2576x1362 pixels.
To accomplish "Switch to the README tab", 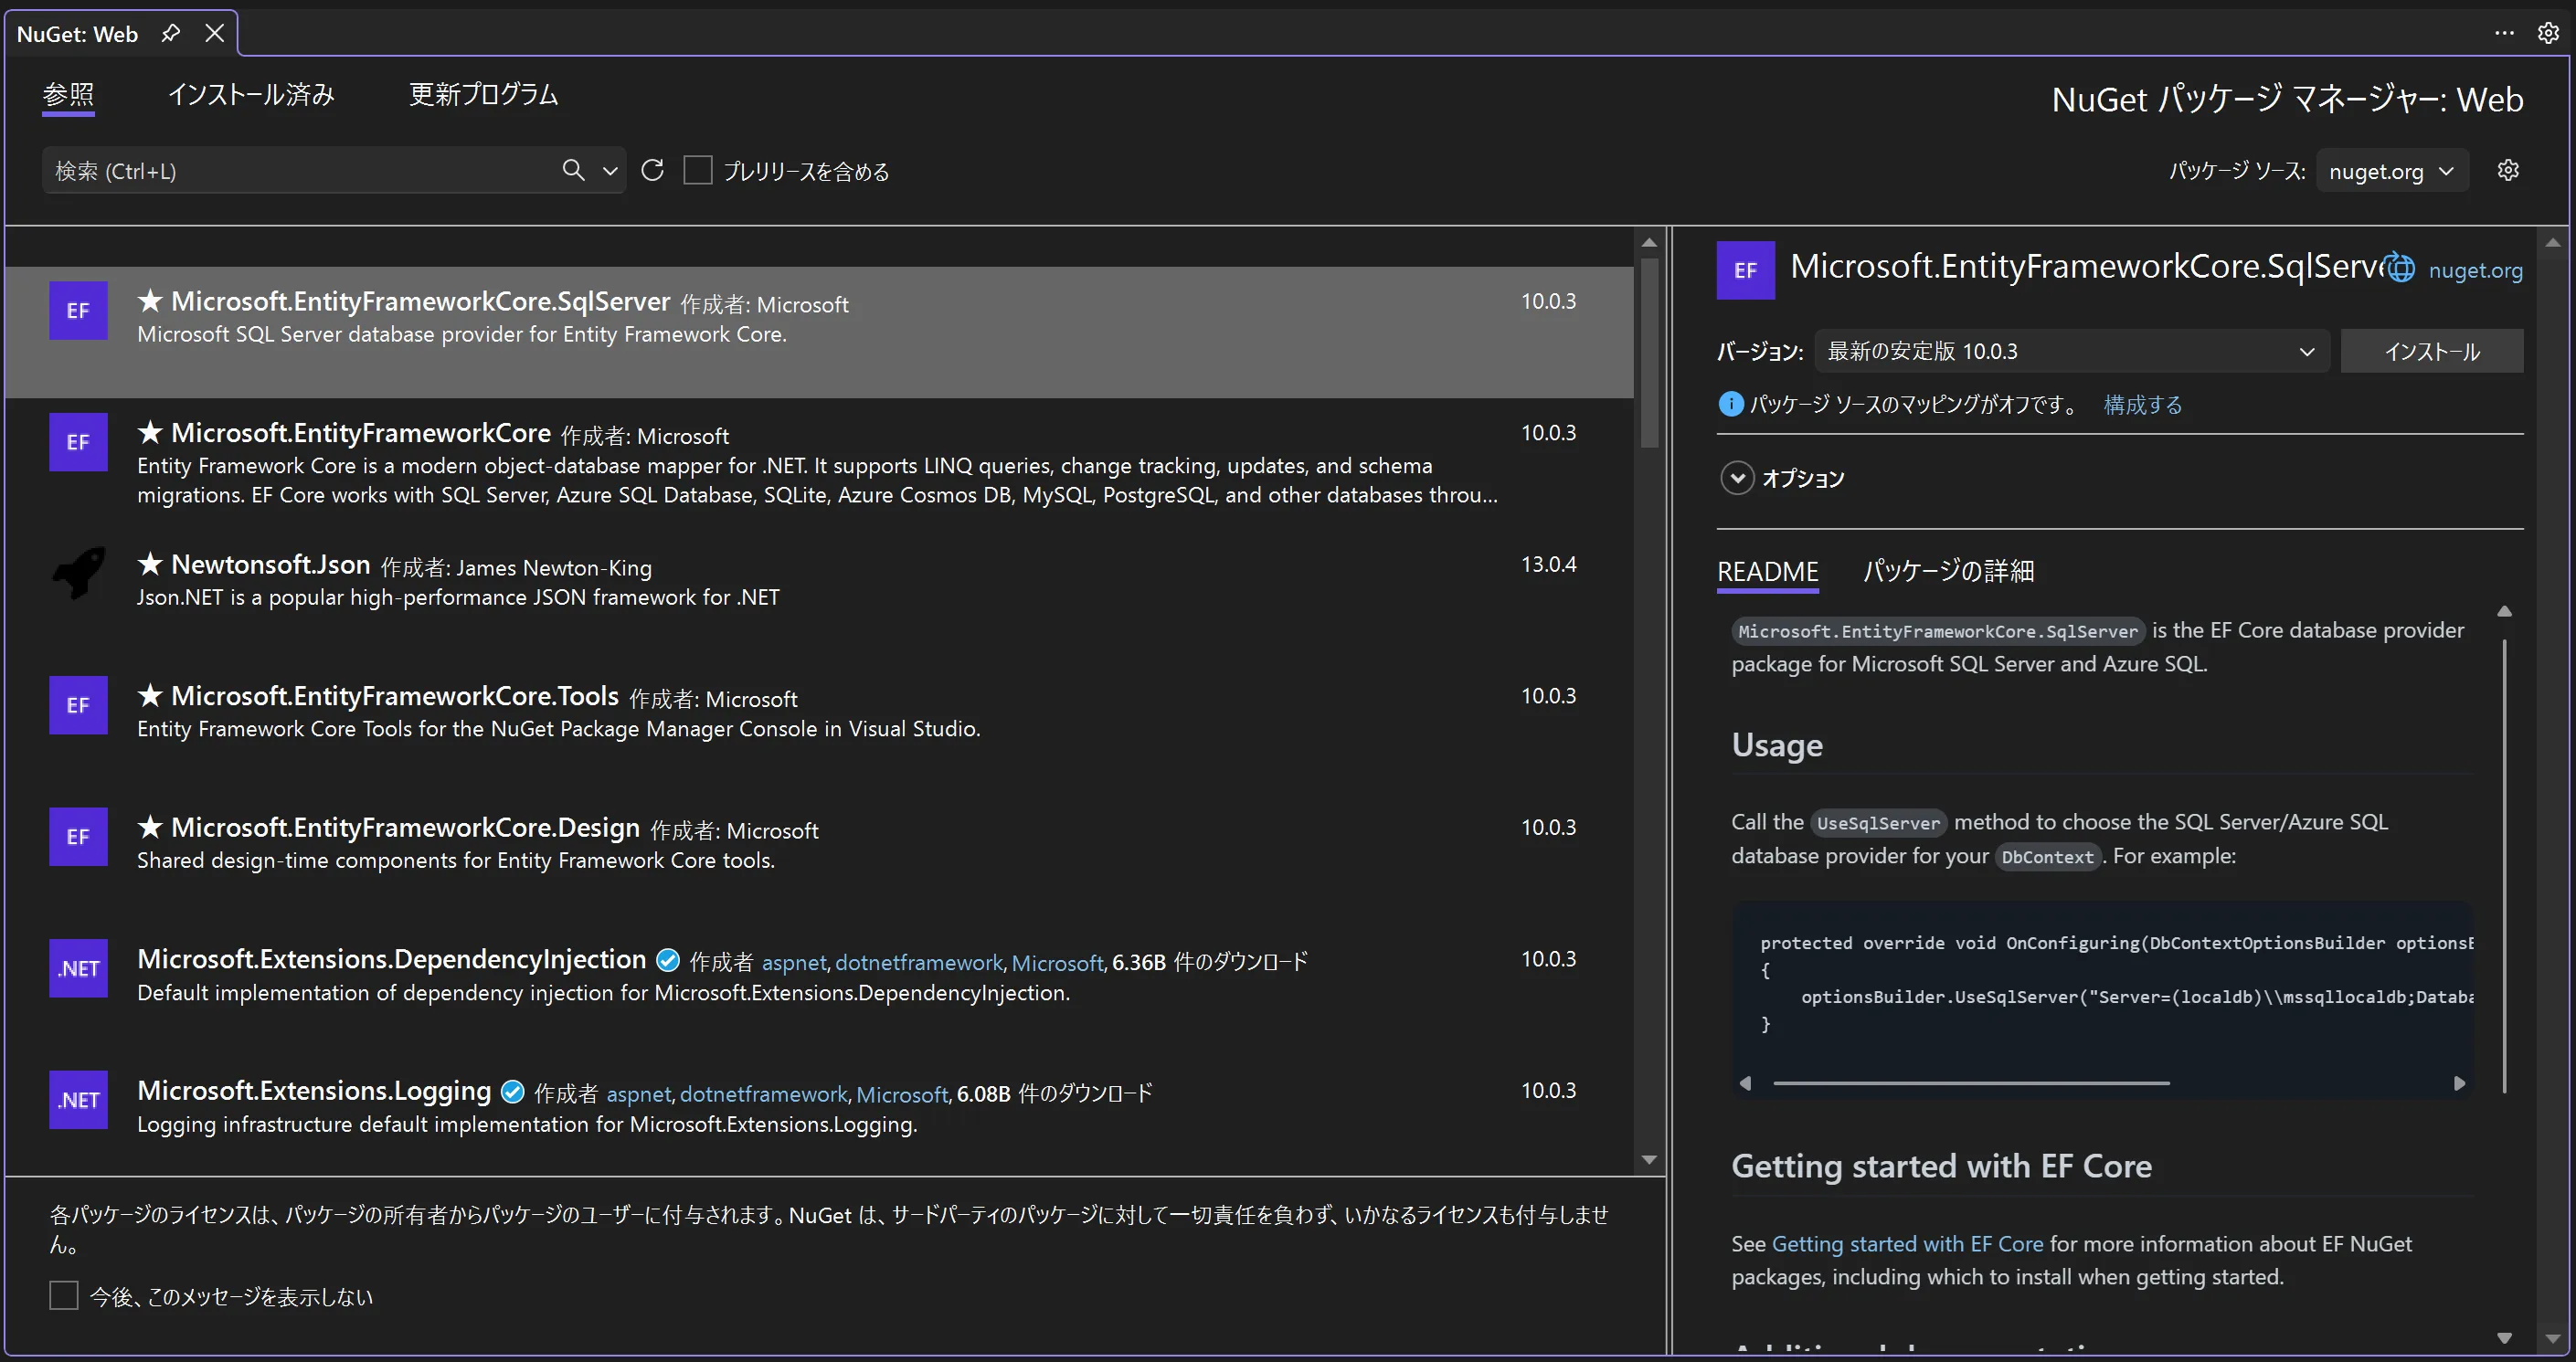I will click(x=1767, y=571).
